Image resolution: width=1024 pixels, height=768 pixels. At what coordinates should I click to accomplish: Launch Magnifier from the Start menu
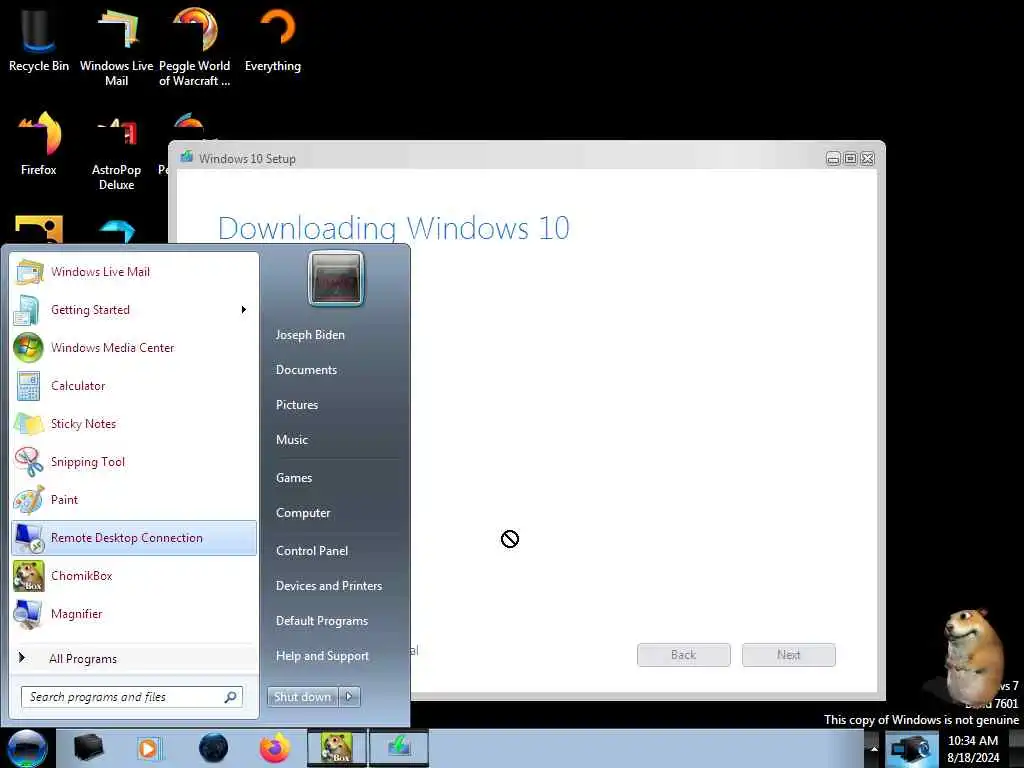[134, 613]
